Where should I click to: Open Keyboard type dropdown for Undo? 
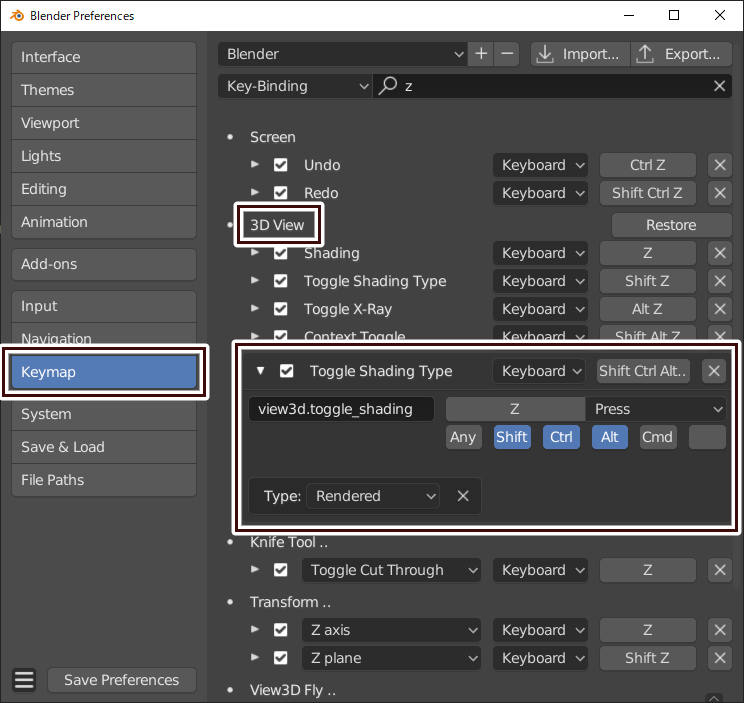coord(540,165)
